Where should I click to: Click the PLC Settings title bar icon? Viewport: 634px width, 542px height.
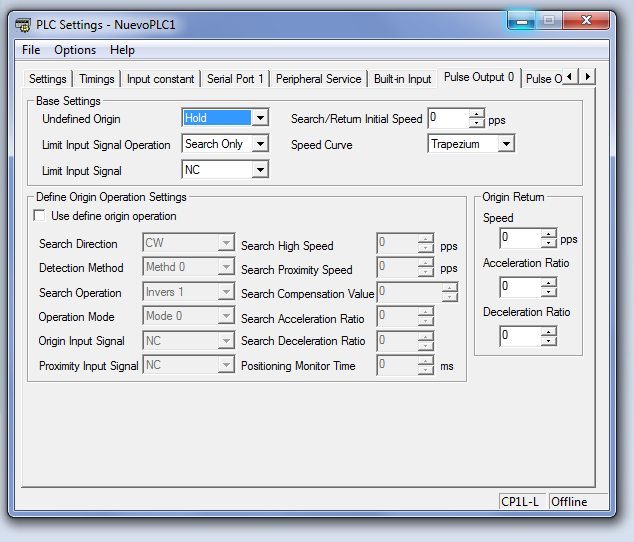[x=23, y=25]
